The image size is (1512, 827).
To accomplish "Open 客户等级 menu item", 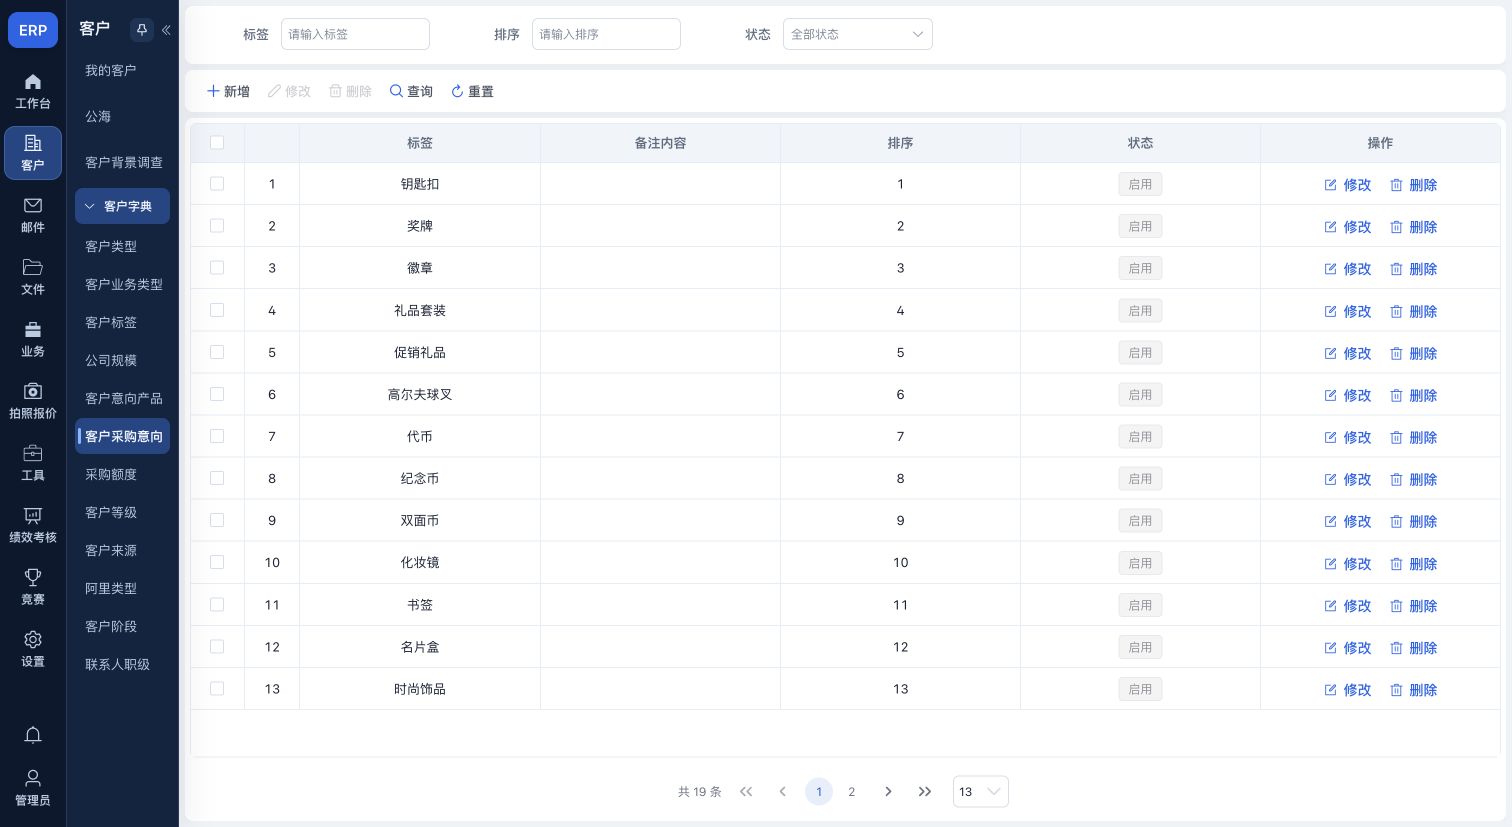I will click(111, 512).
